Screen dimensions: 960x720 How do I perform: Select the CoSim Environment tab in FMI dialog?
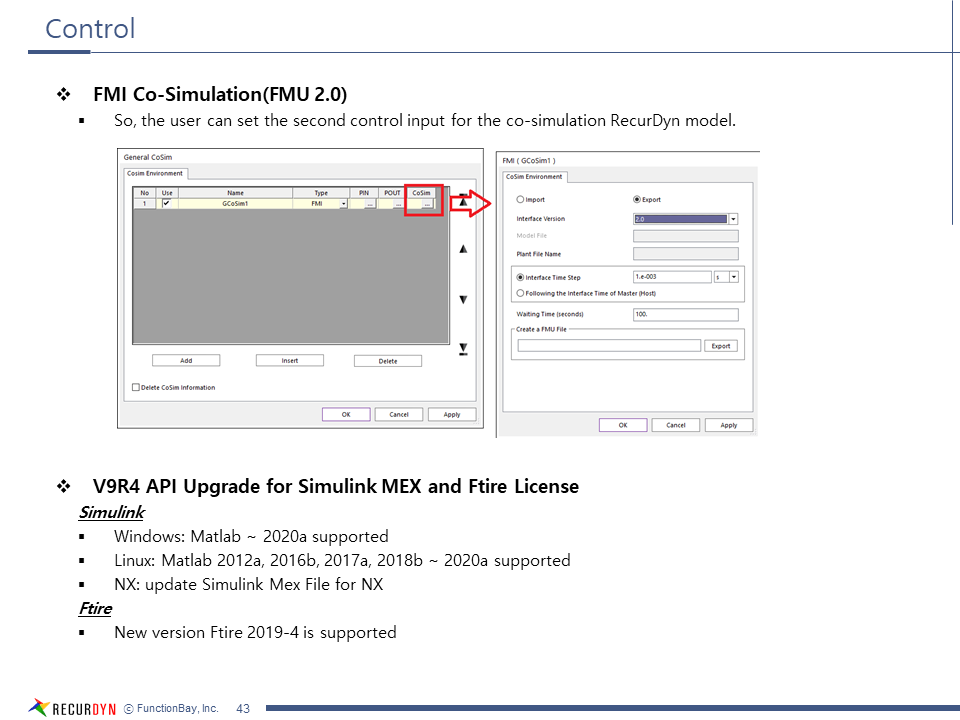[535, 177]
